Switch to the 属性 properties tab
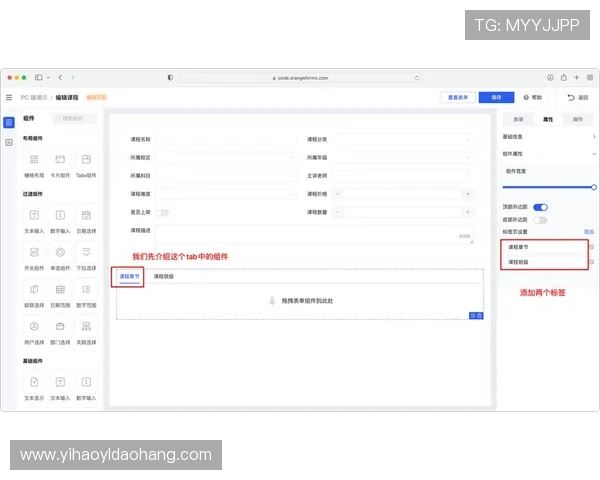Image resolution: width=600 pixels, height=480 pixels. point(548,119)
